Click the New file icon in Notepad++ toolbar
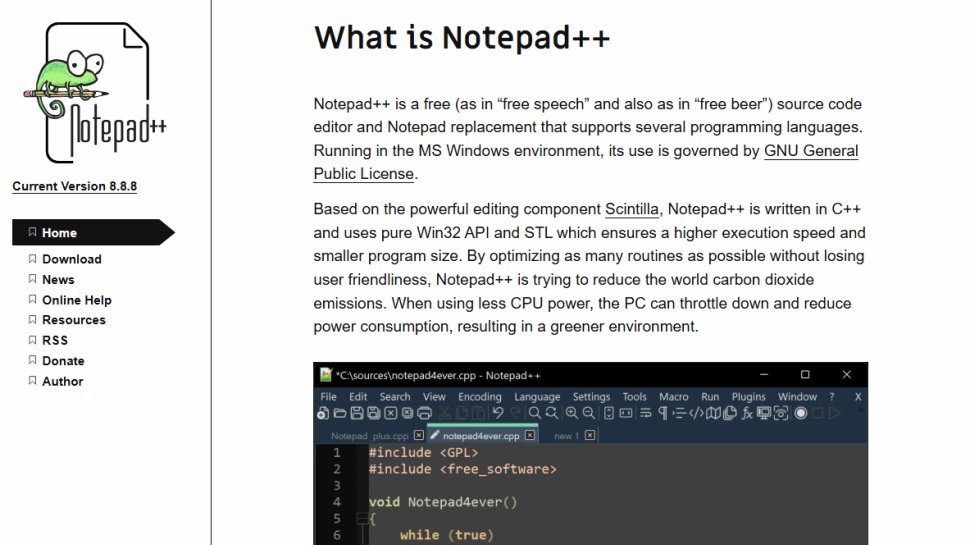 322,413
